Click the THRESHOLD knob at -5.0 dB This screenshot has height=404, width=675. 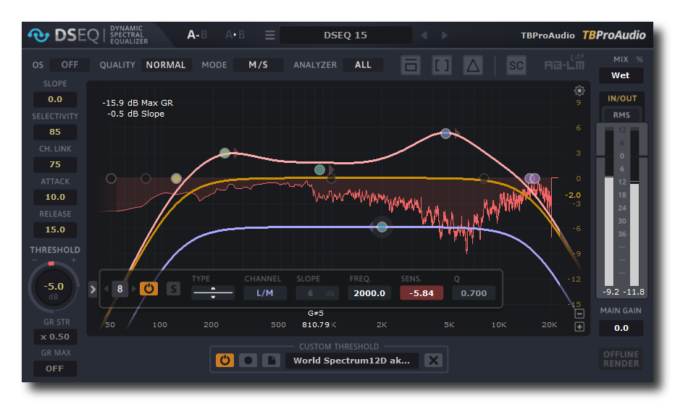[x=53, y=287]
